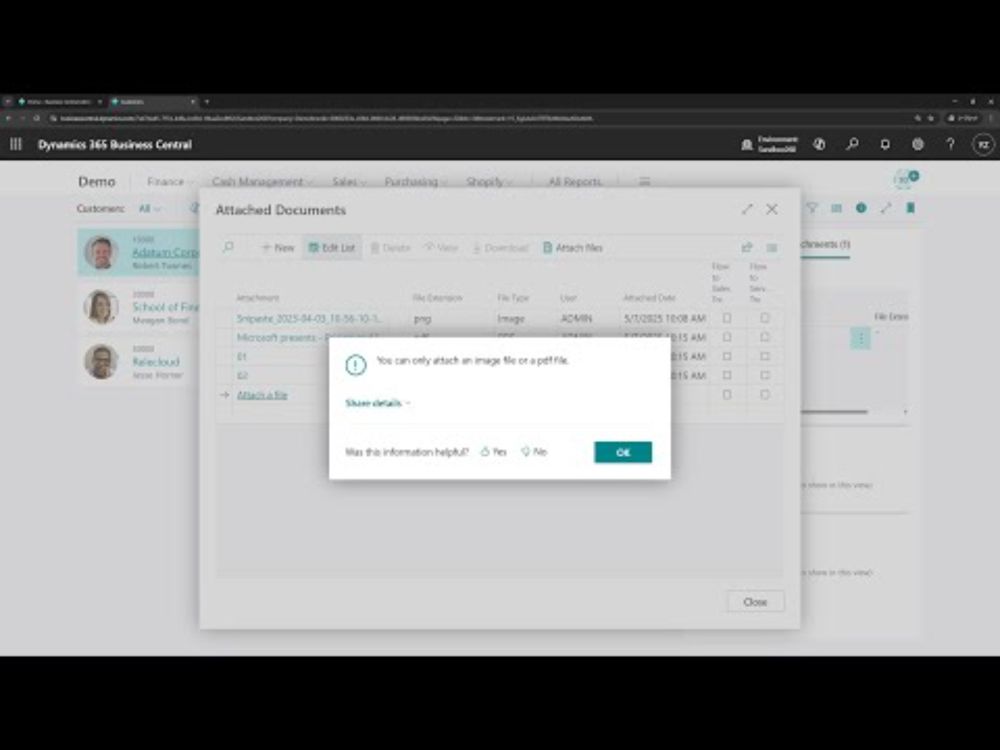Toggle the information FactBox icon
1000x750 pixels.
pos(861,208)
